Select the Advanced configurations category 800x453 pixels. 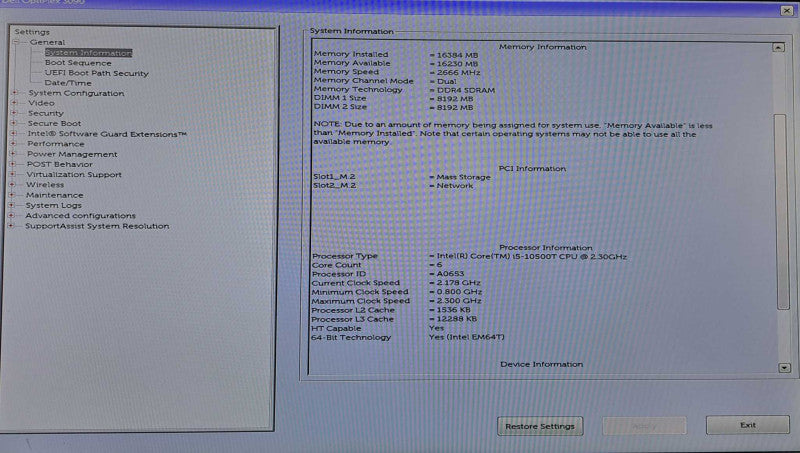coord(81,215)
